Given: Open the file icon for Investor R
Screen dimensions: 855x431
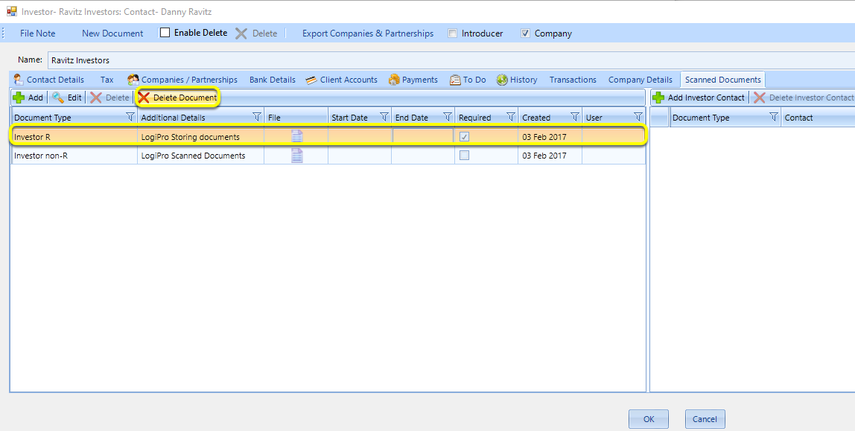Looking at the screenshot, I should click(x=297, y=136).
